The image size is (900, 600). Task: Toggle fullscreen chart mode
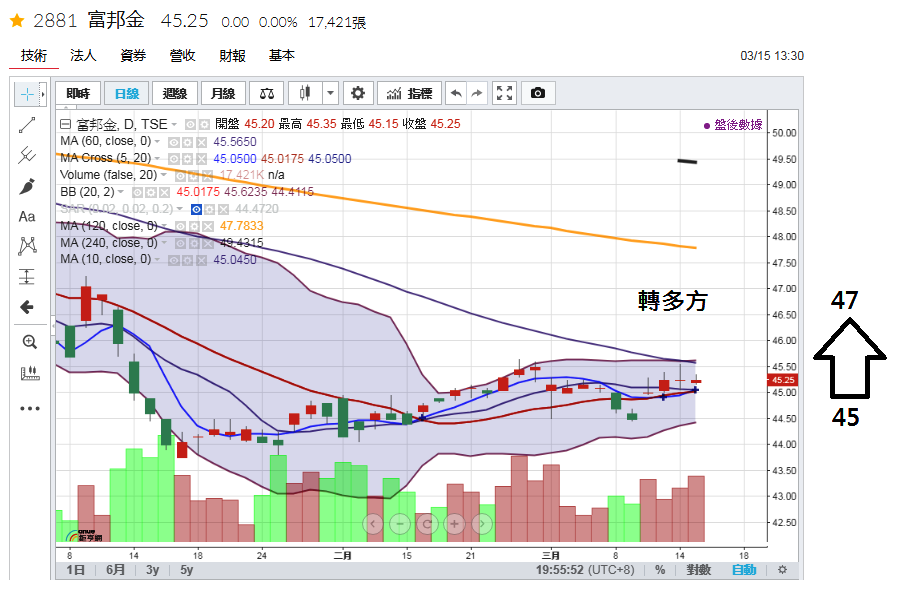[505, 93]
